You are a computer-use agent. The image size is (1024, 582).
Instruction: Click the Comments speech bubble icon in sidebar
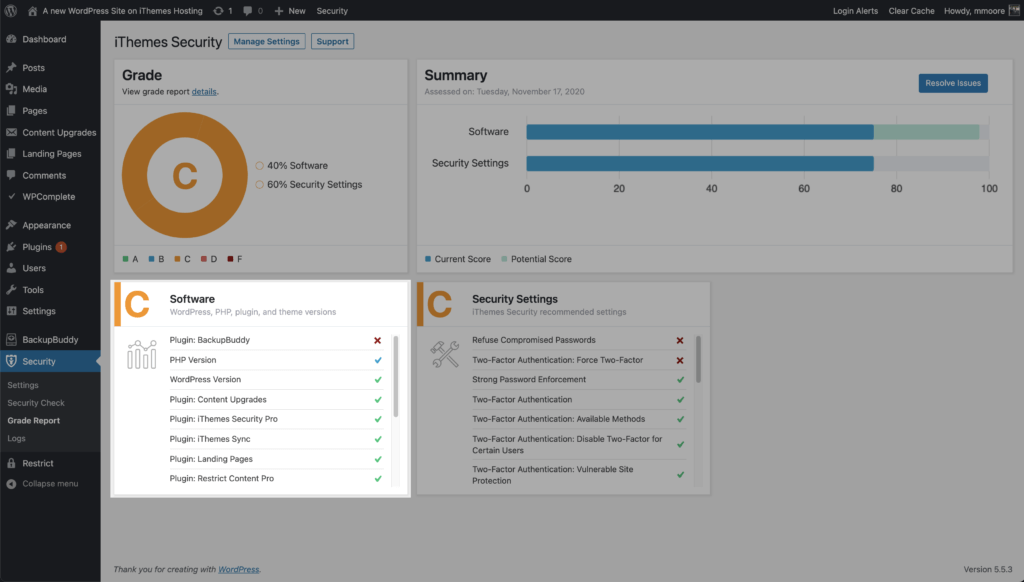click(11, 175)
